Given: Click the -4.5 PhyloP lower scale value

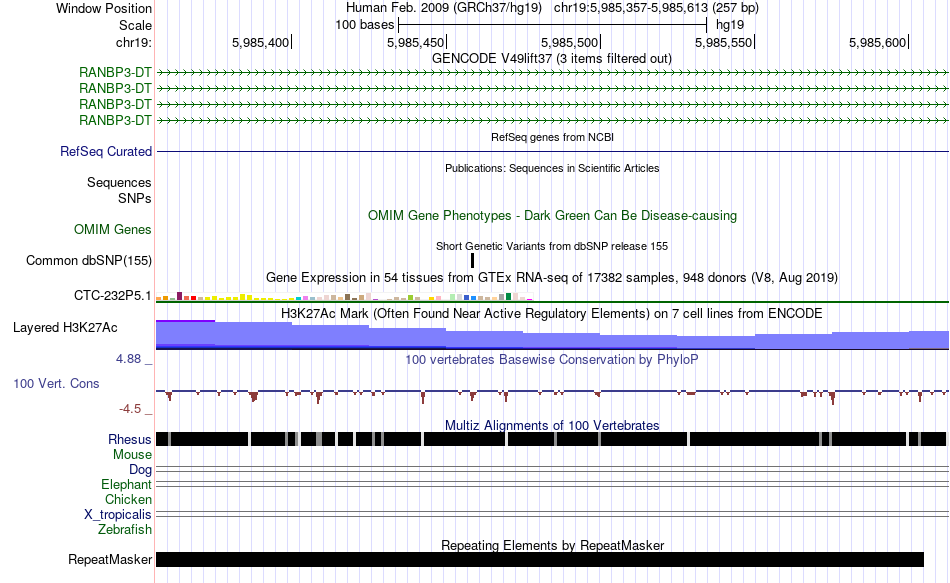Looking at the screenshot, I should pos(130,409).
